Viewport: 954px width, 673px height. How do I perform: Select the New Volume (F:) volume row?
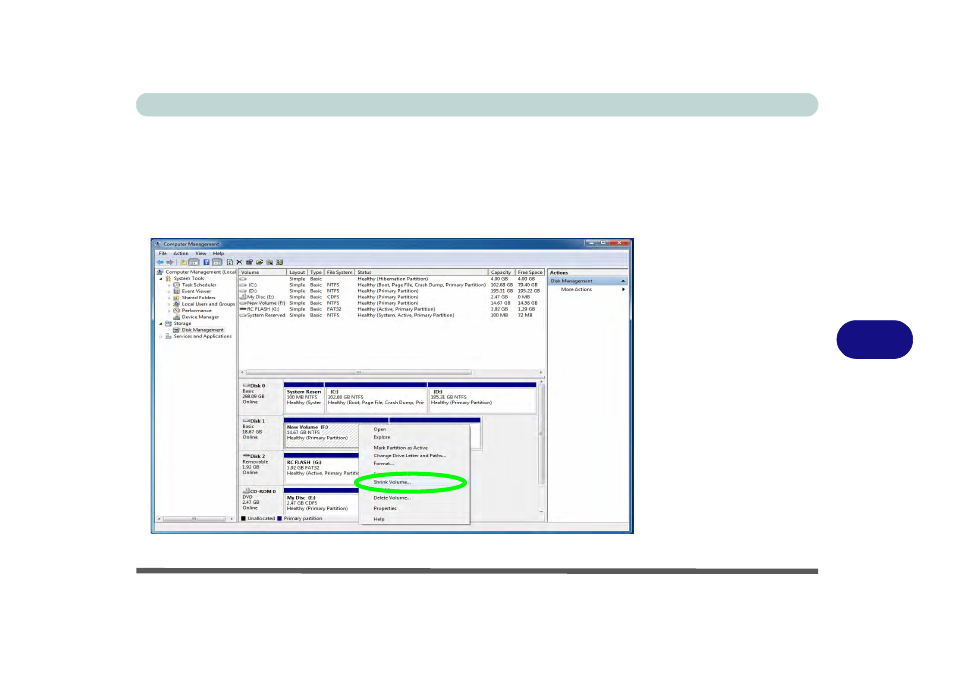tap(392, 303)
